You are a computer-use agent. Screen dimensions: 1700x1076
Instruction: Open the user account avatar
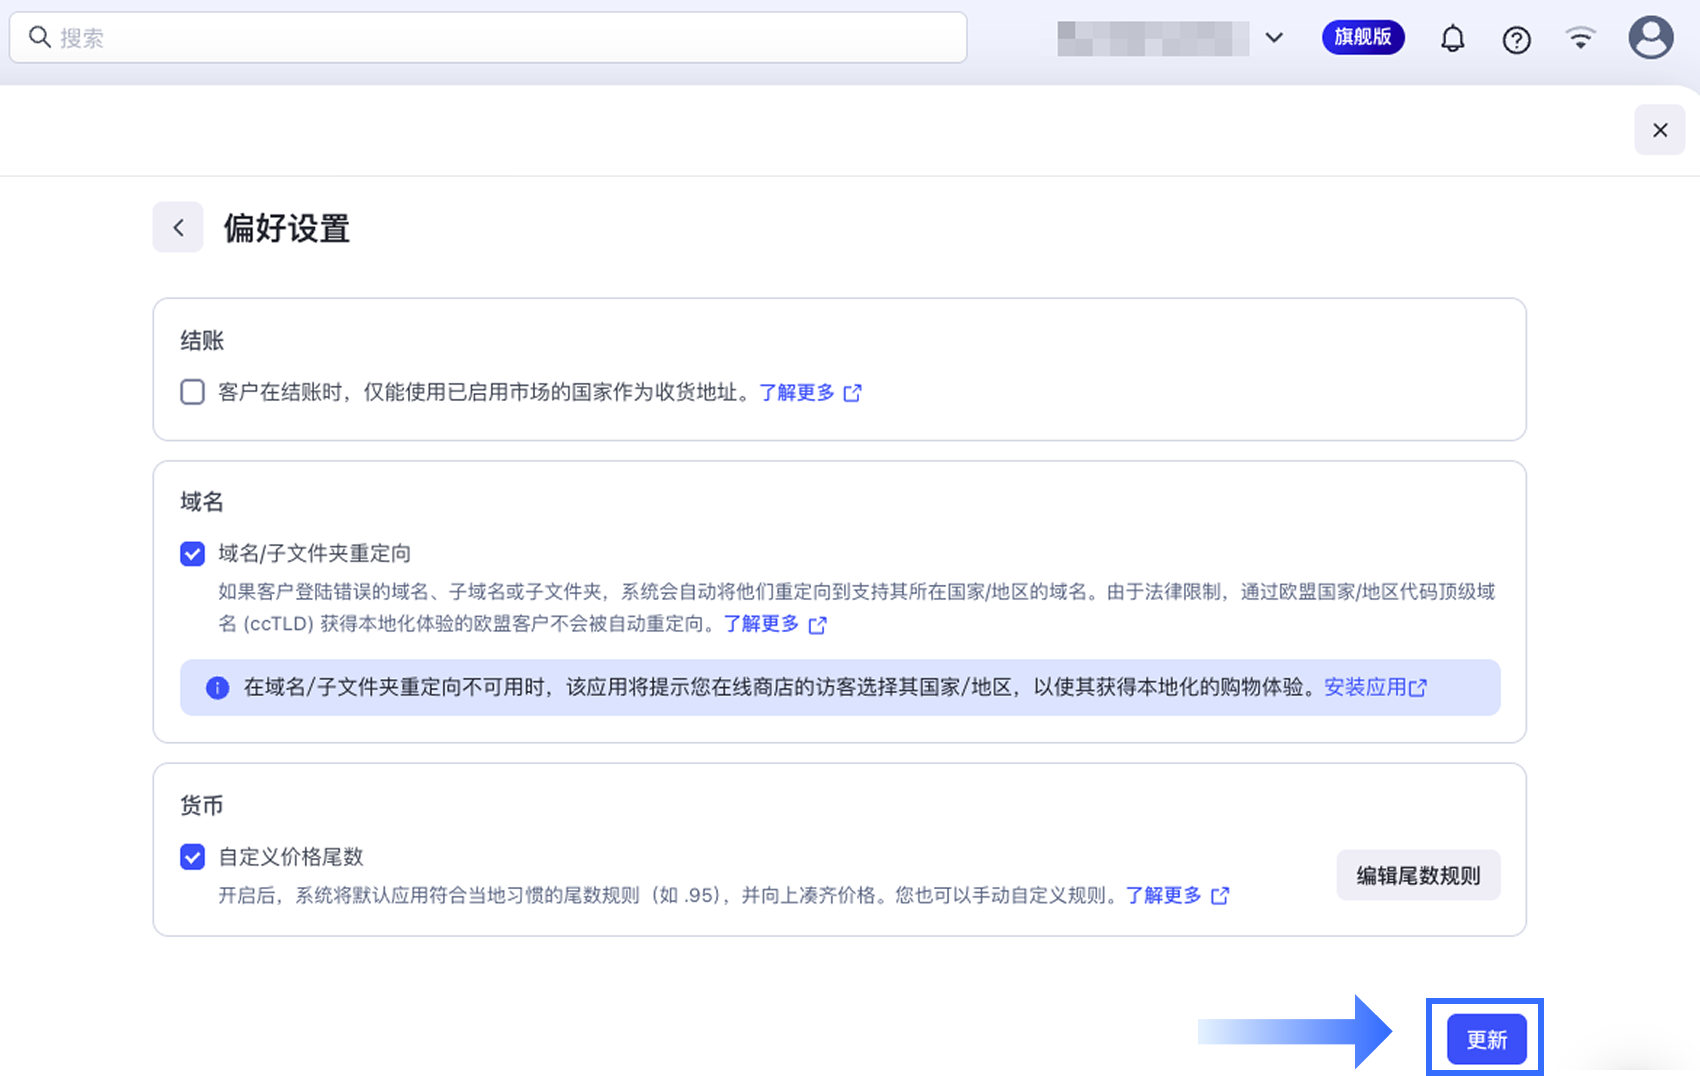tap(1650, 38)
